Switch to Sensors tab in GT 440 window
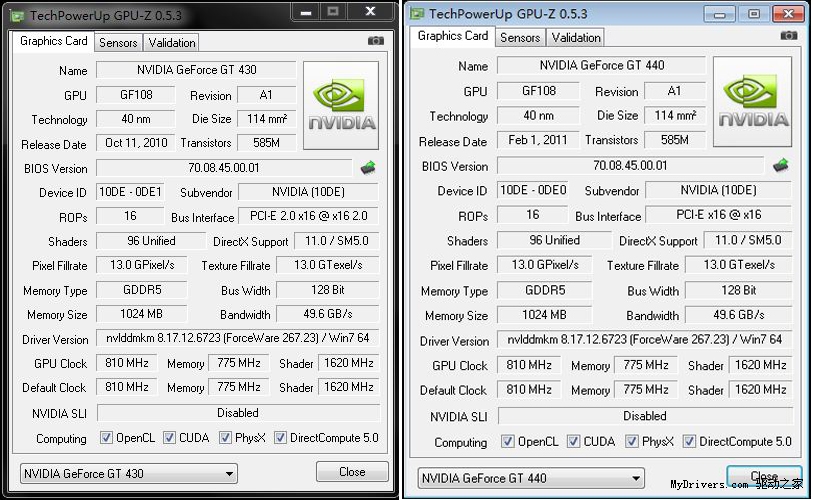813x500 pixels. pos(520,37)
